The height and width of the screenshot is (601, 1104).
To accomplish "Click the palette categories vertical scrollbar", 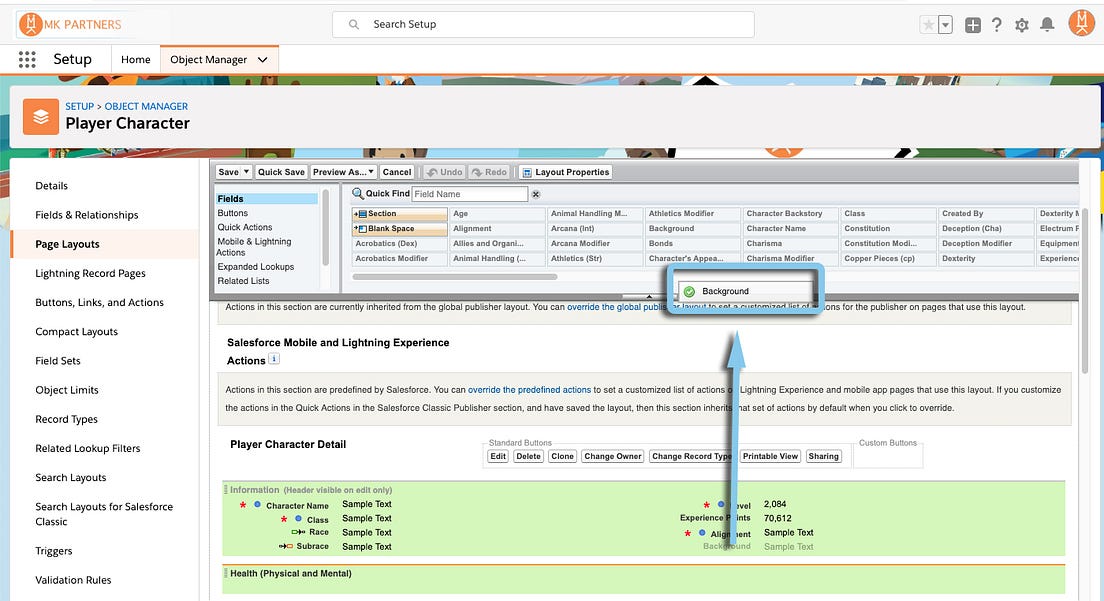I will click(x=325, y=227).
